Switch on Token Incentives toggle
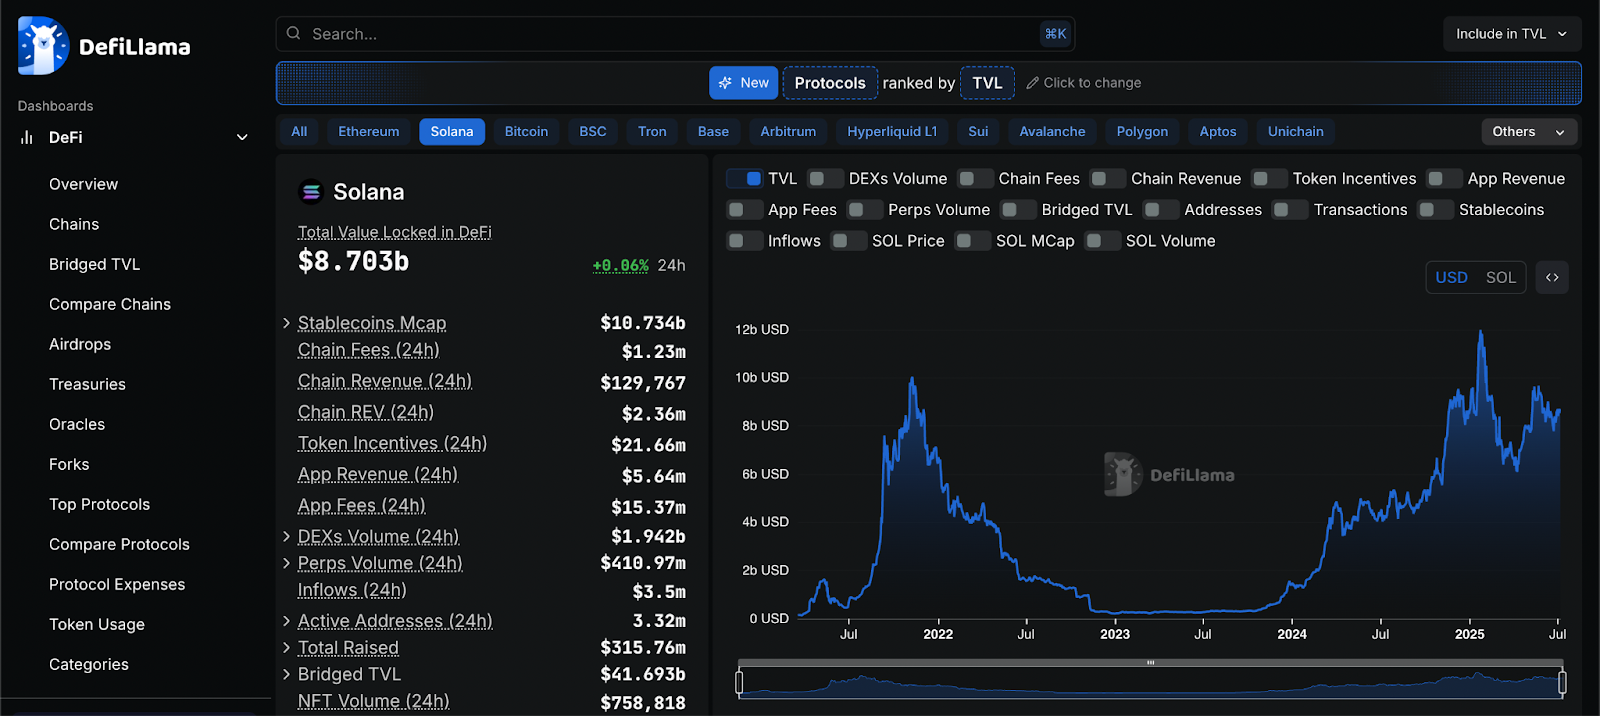This screenshot has width=1600, height=716. 1269,179
